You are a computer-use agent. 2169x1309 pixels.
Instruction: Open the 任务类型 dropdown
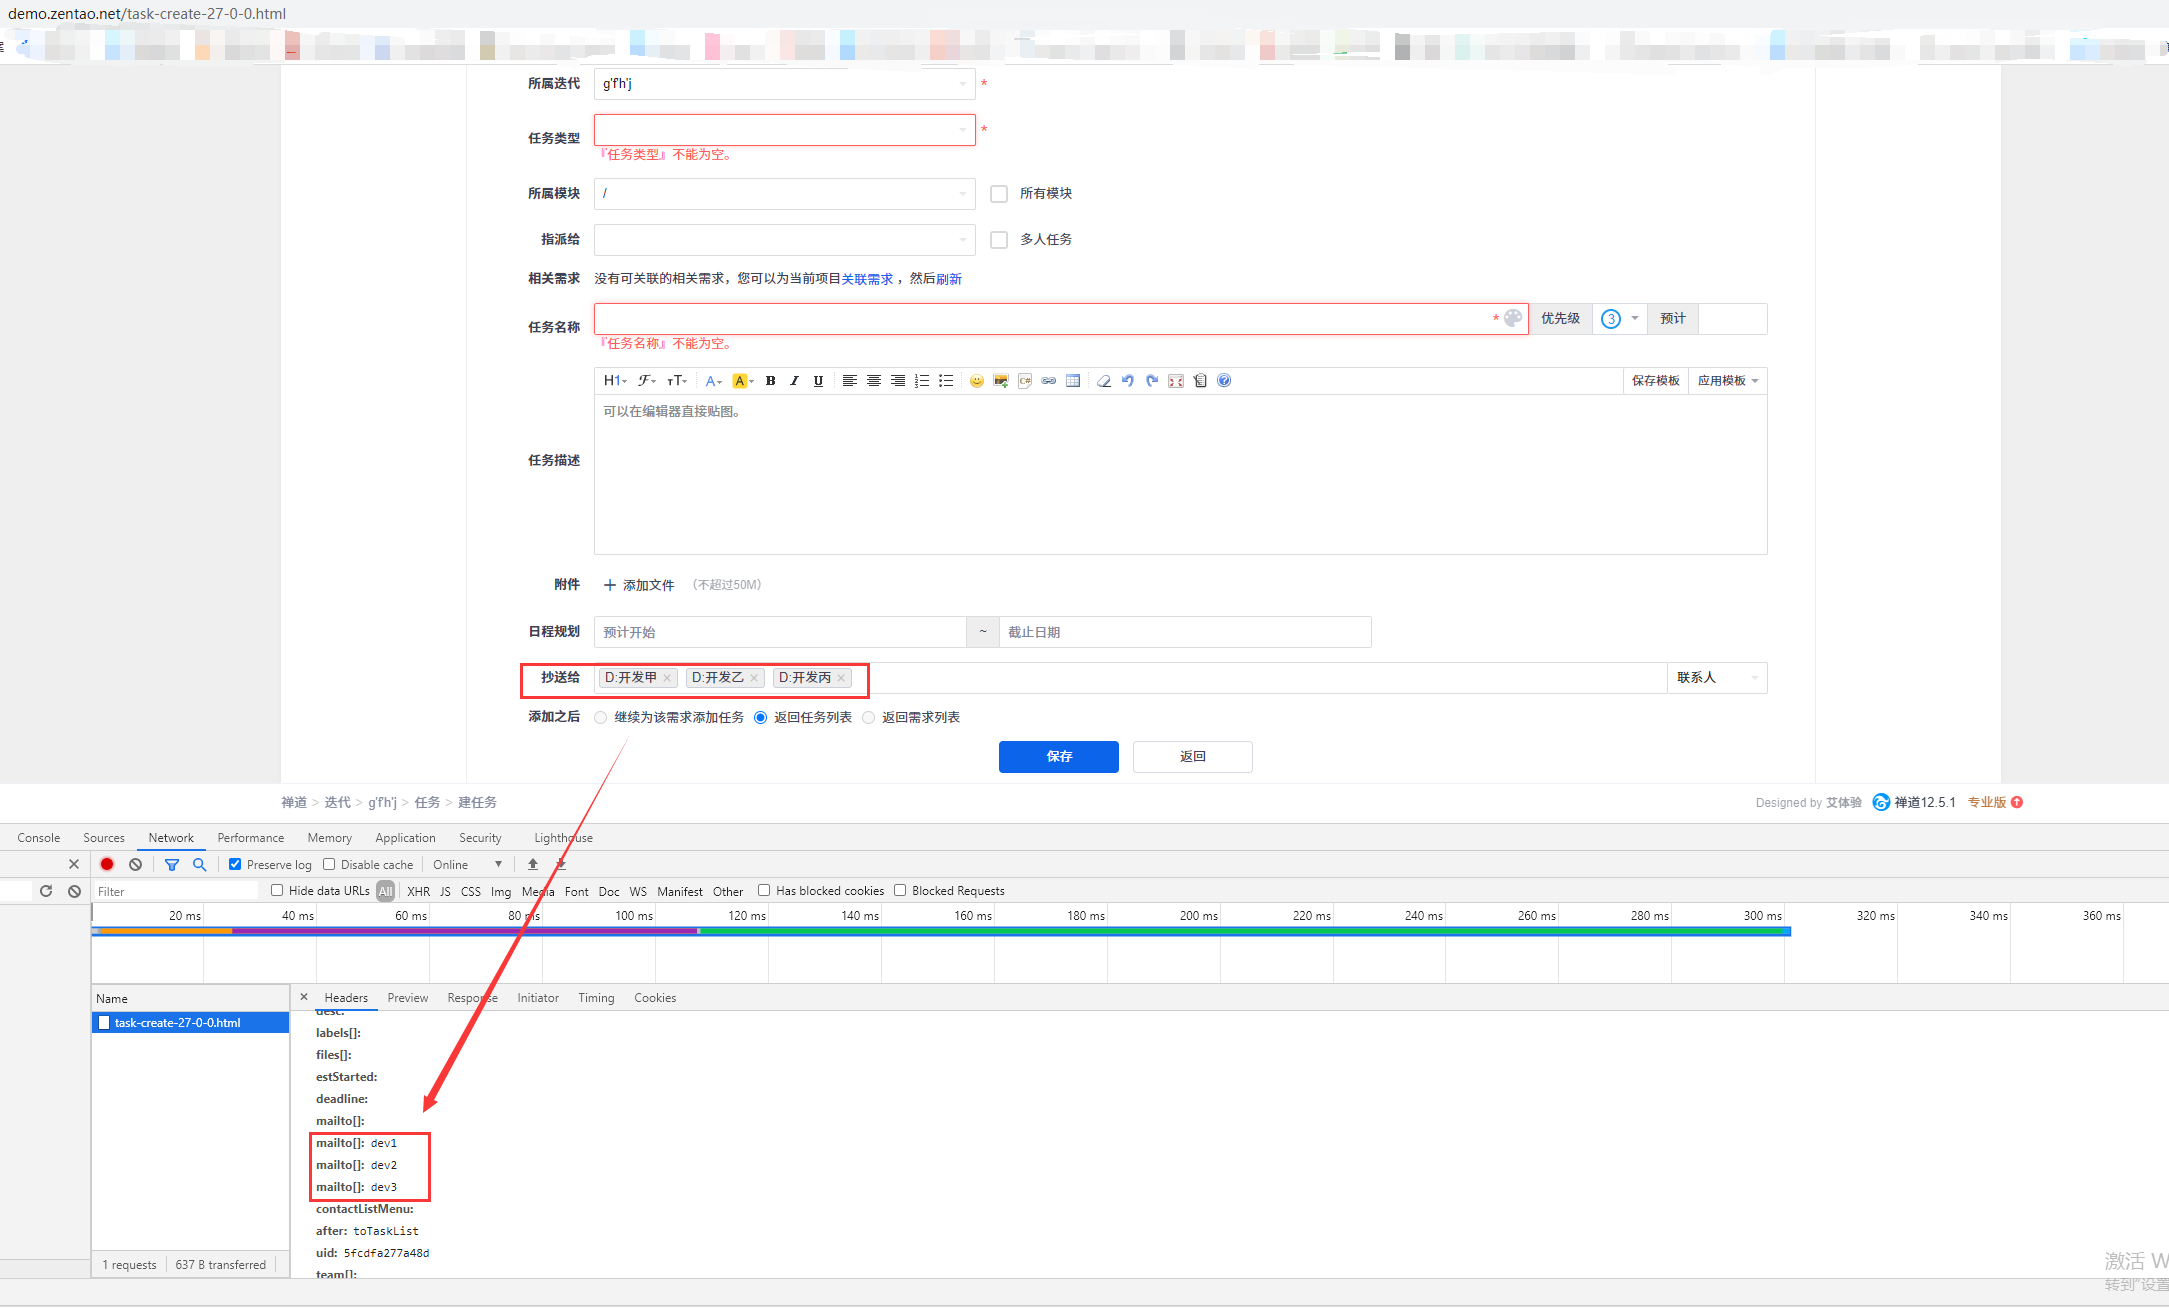784,130
